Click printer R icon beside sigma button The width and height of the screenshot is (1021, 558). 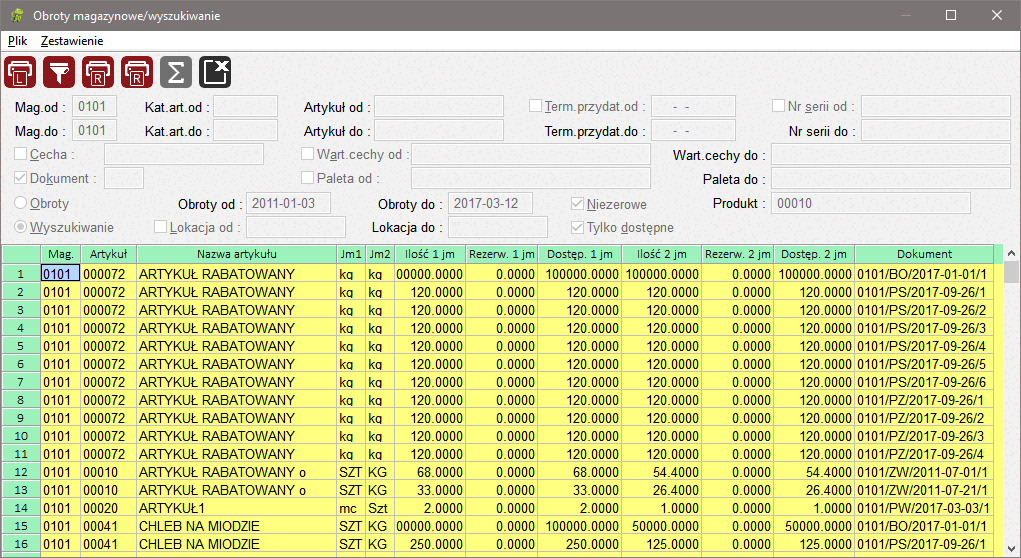(137, 73)
